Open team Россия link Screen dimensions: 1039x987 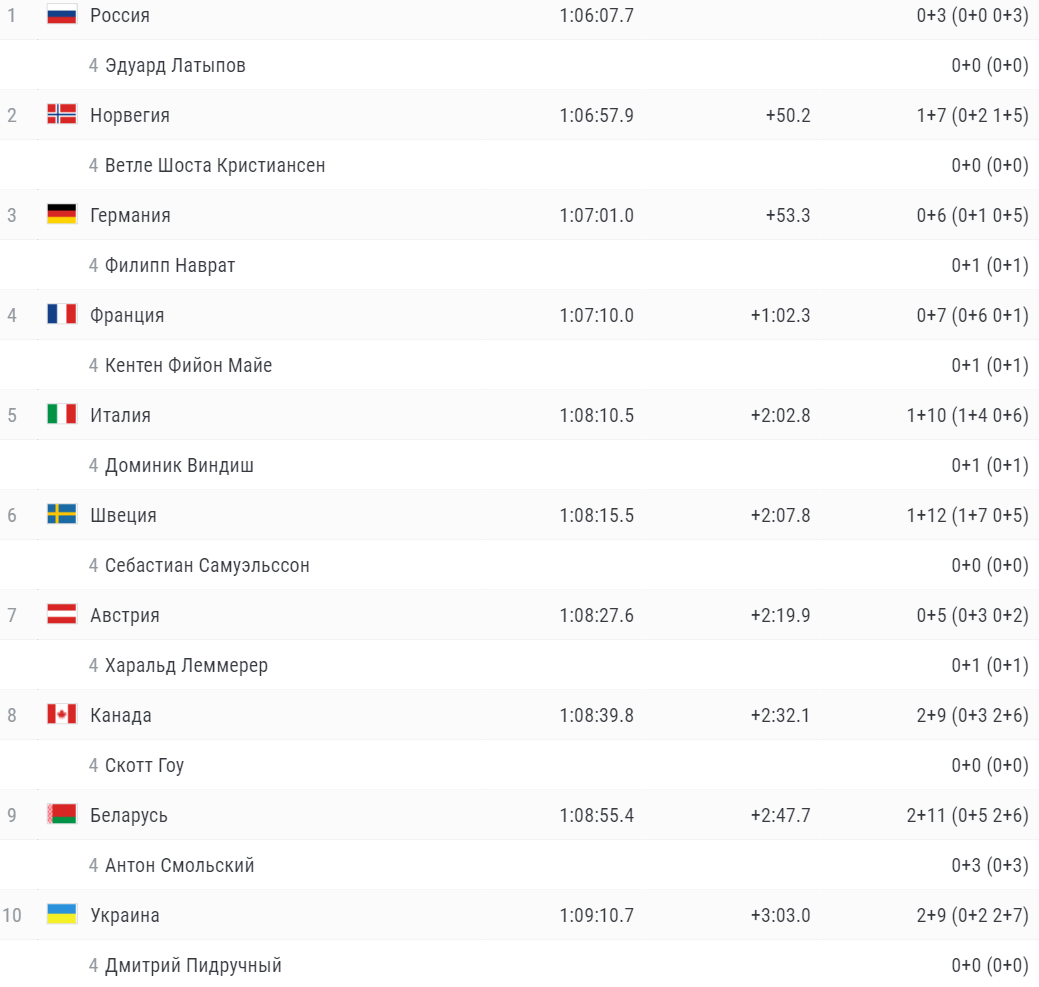point(120,15)
